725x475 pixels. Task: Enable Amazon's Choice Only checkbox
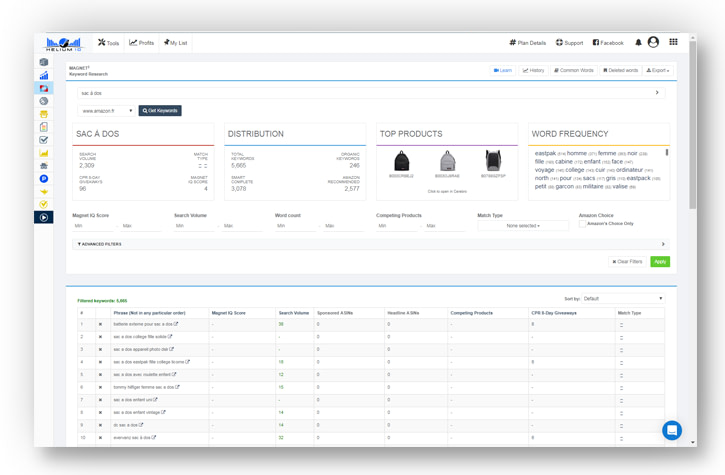coord(582,224)
